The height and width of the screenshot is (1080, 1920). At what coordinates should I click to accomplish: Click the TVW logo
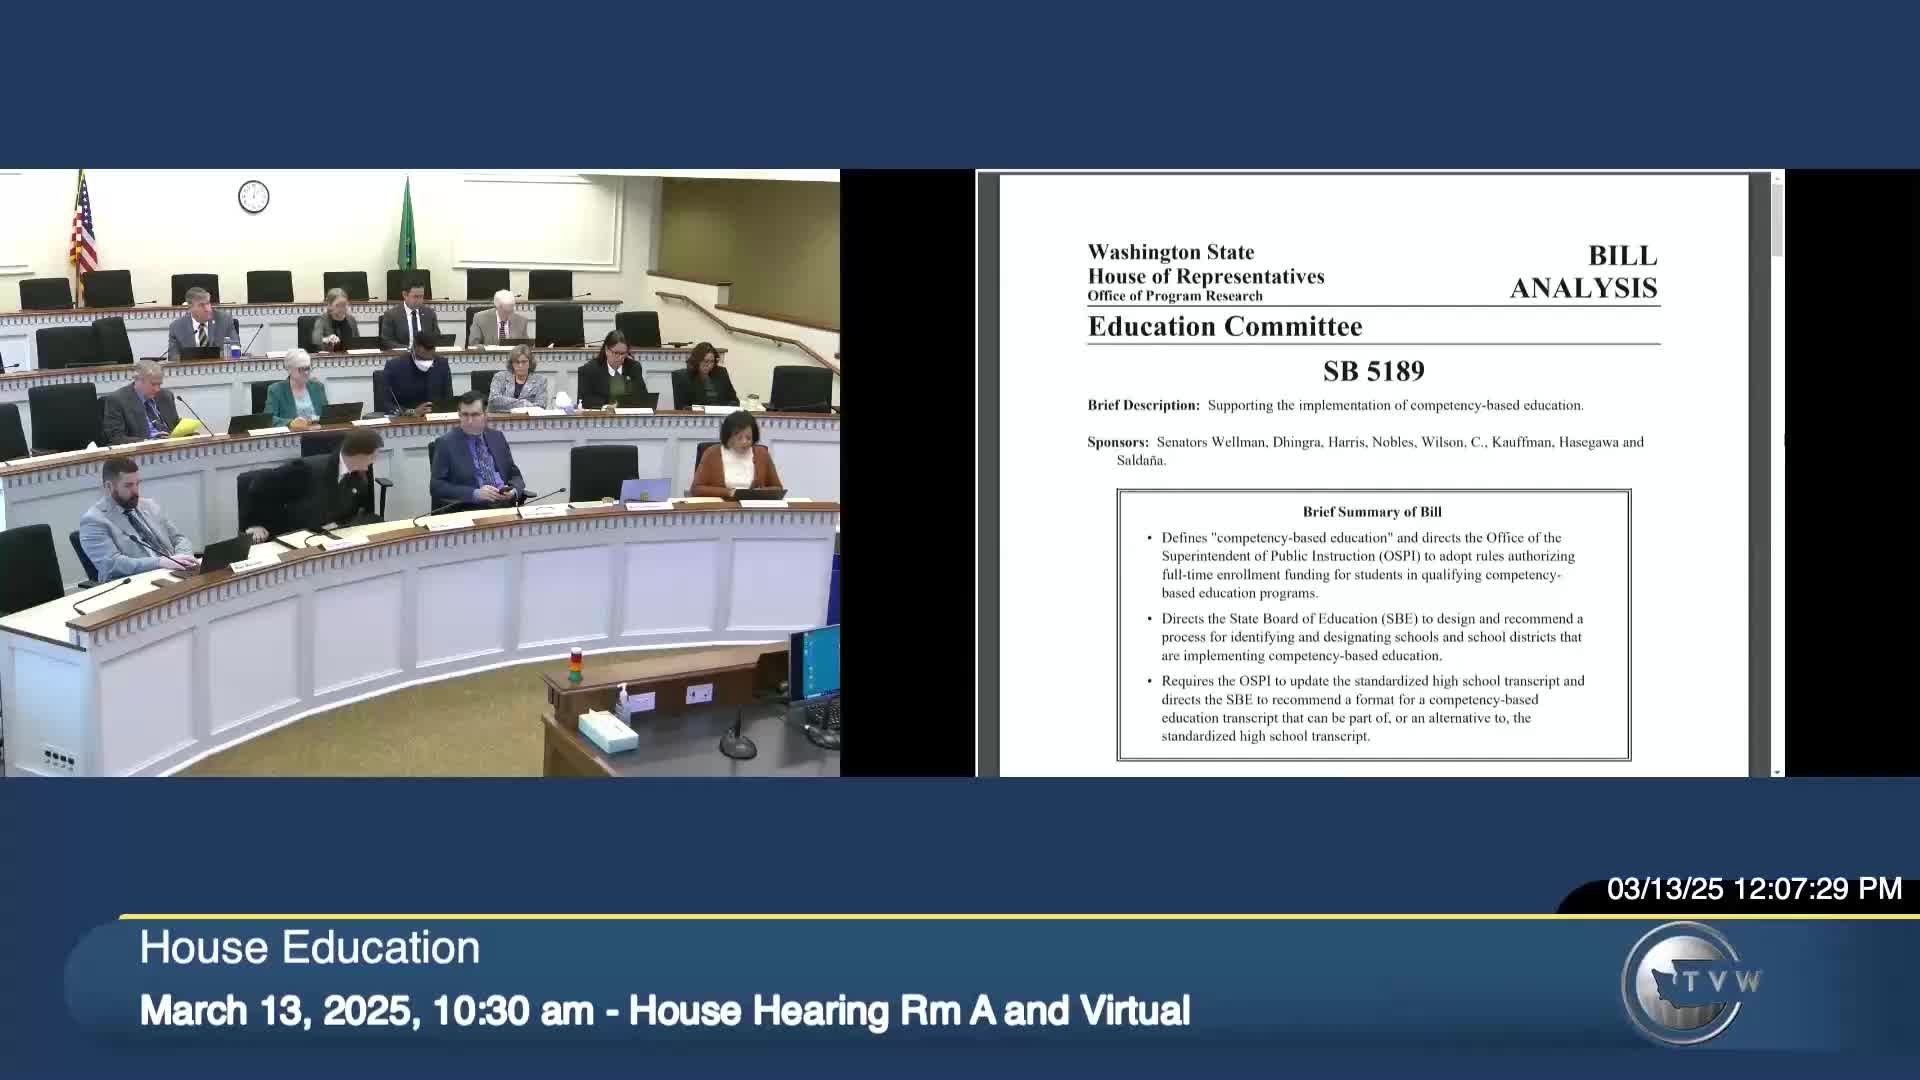pyautogui.click(x=1688, y=983)
